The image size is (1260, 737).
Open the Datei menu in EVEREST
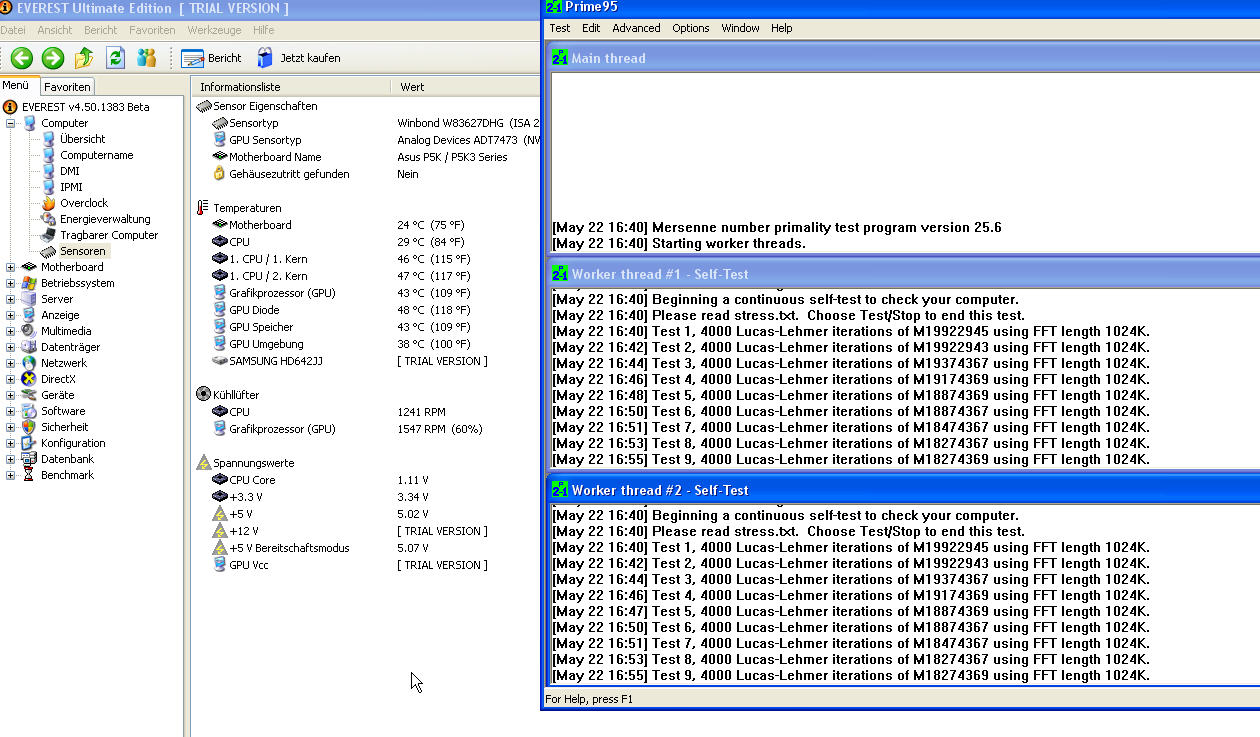[x=13, y=30]
